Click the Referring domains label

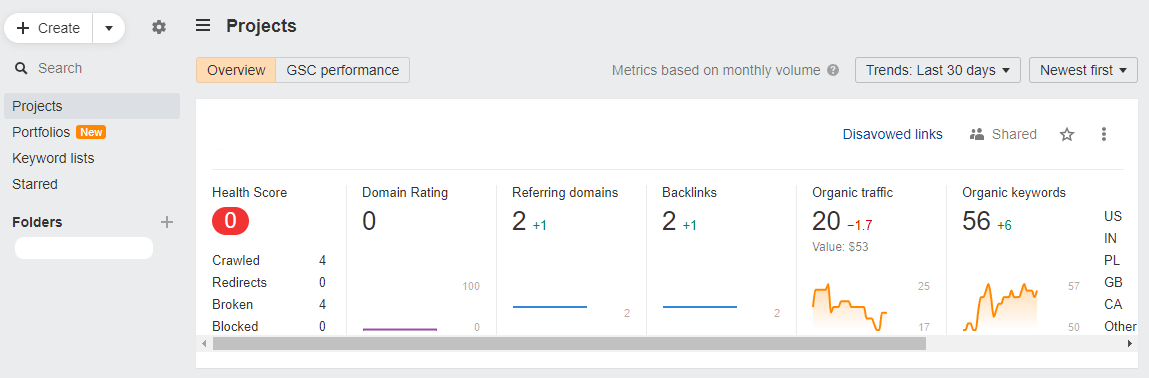(x=565, y=193)
